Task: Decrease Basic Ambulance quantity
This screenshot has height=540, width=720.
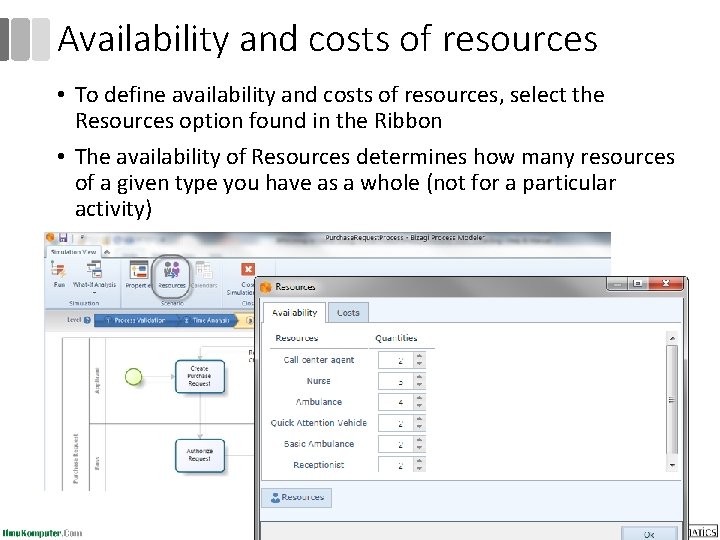Action: 419,448
